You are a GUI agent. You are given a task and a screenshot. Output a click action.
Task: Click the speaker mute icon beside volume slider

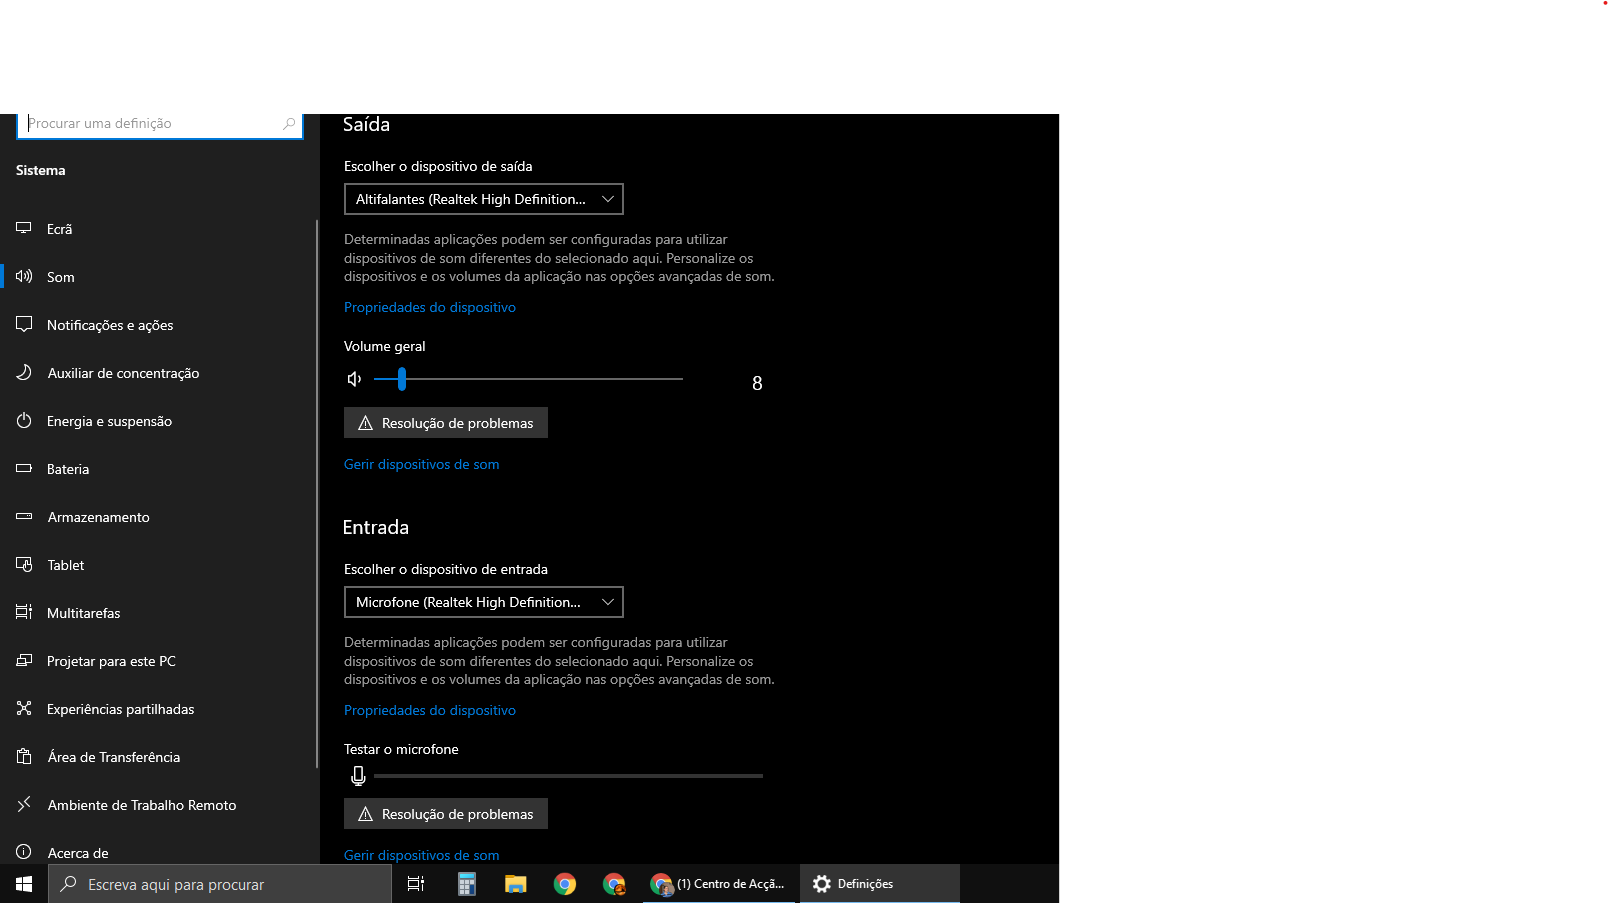[354, 379]
